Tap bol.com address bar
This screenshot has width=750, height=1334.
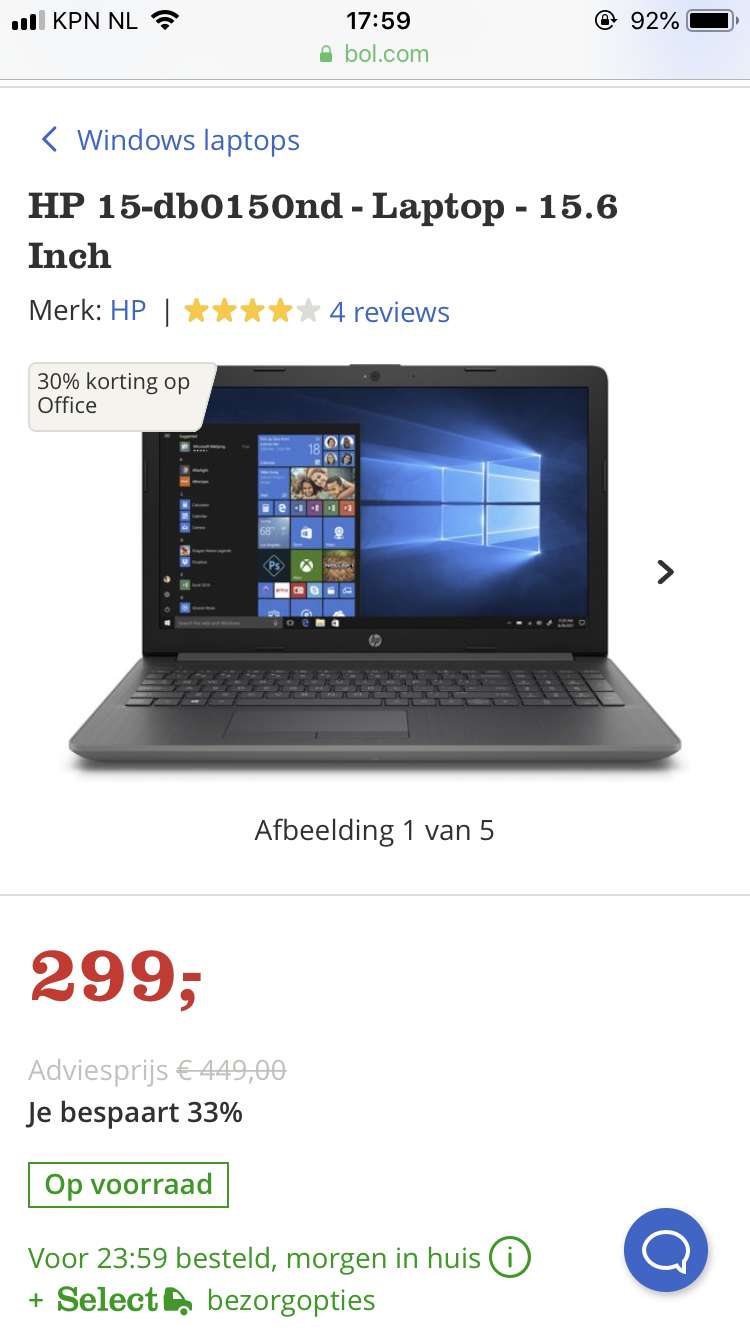(x=375, y=54)
